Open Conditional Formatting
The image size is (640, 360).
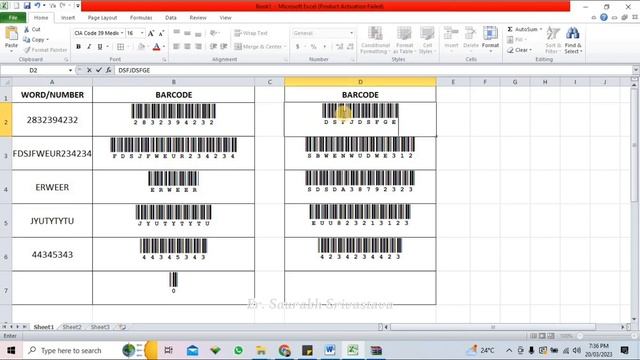point(375,40)
